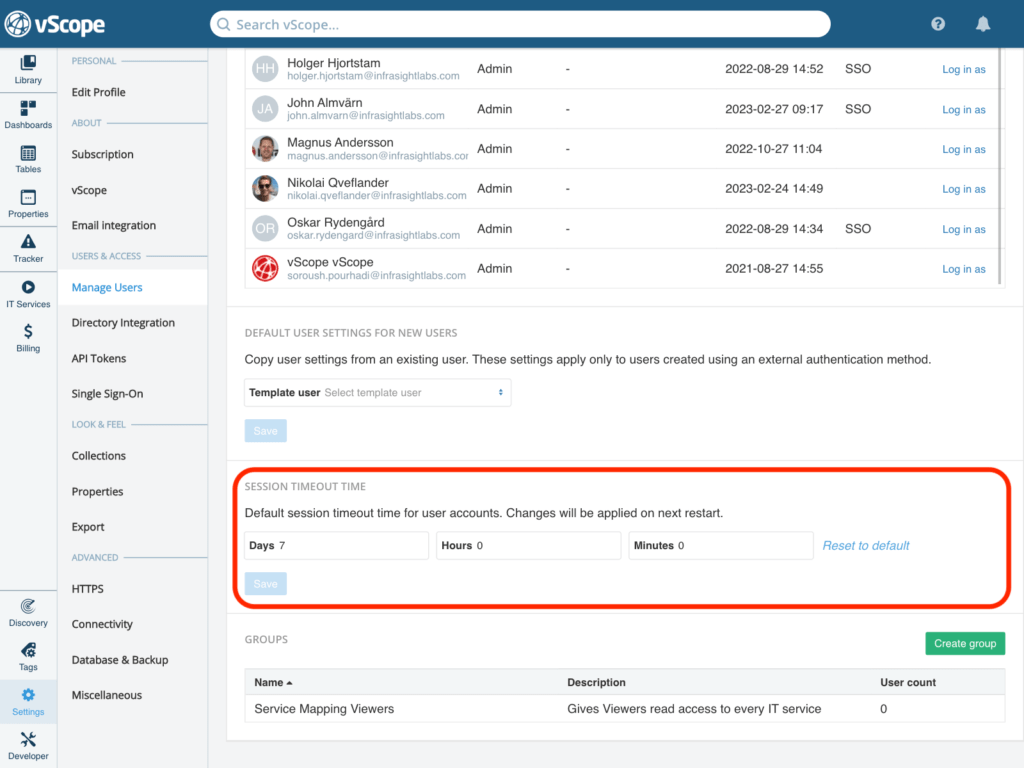Open Export settings page
The height and width of the screenshot is (768, 1024).
[88, 527]
